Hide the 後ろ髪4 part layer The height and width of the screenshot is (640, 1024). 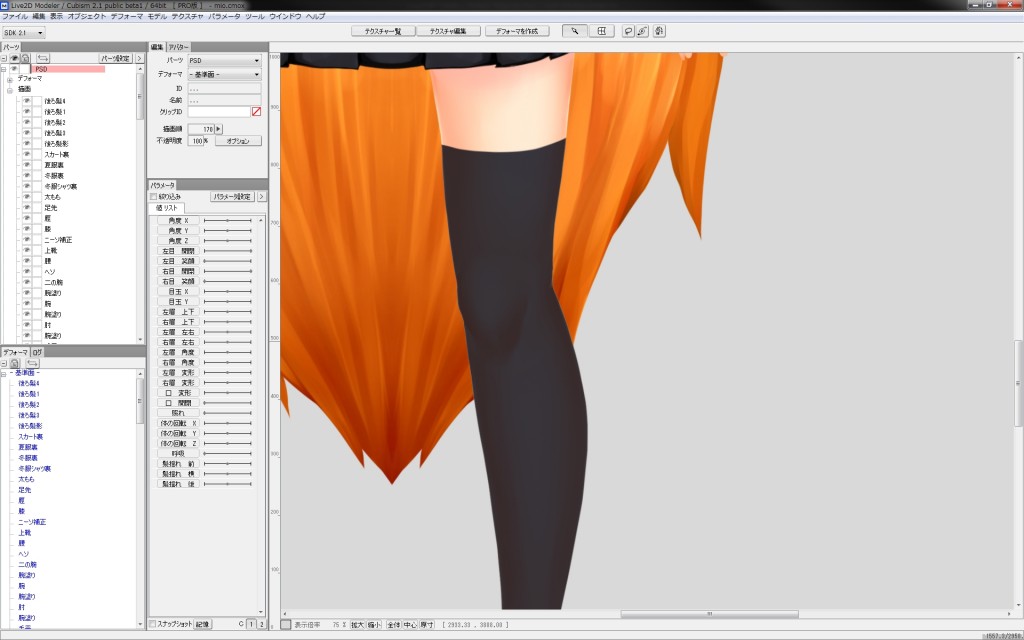coord(27,101)
